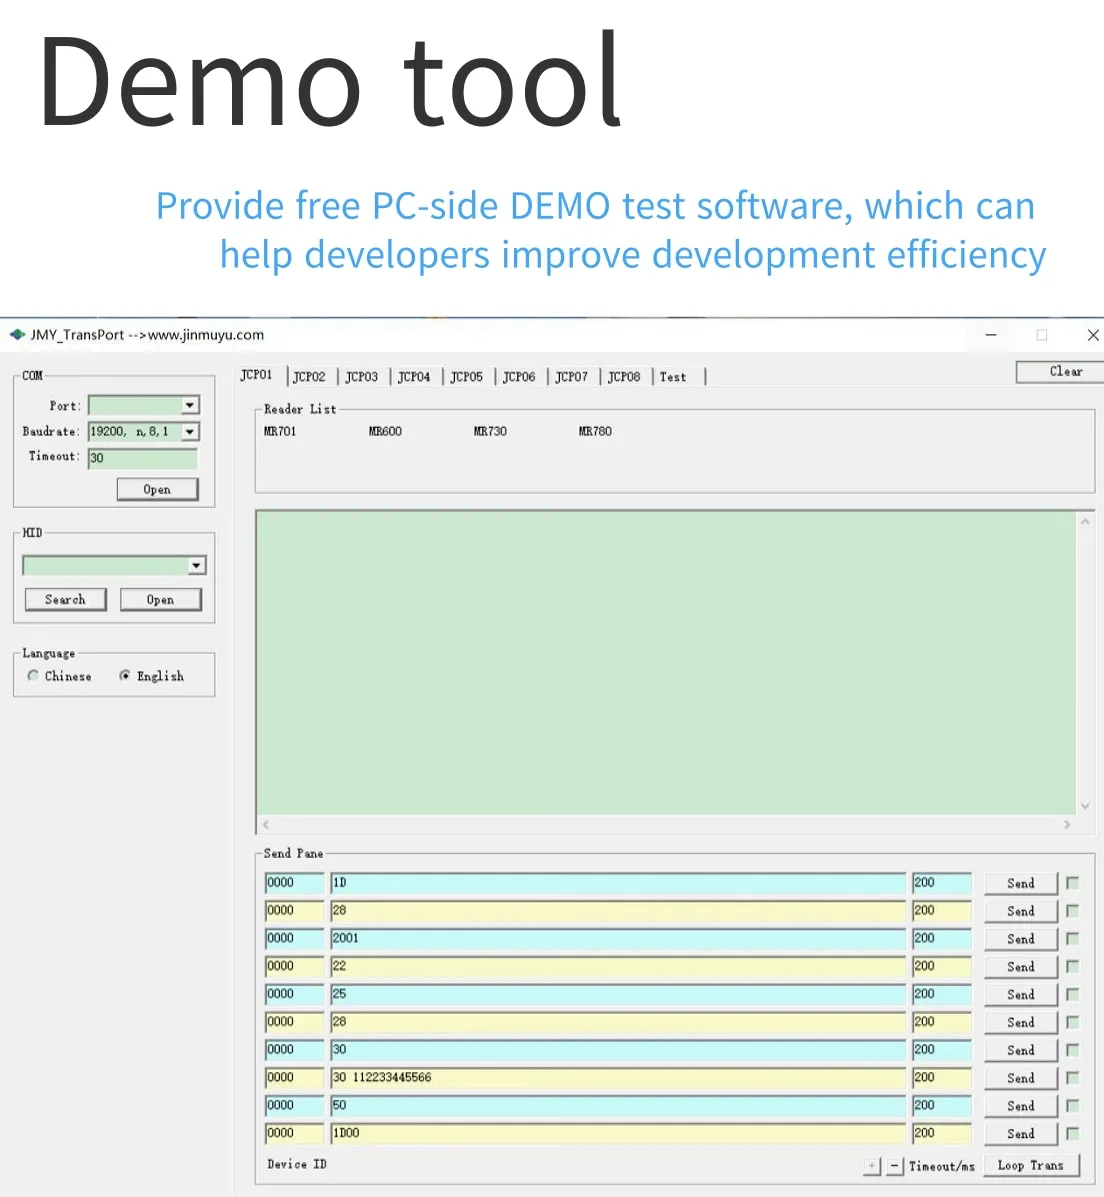This screenshot has width=1104, height=1197.
Task: Switch to the JCP06 tab
Action: (519, 376)
